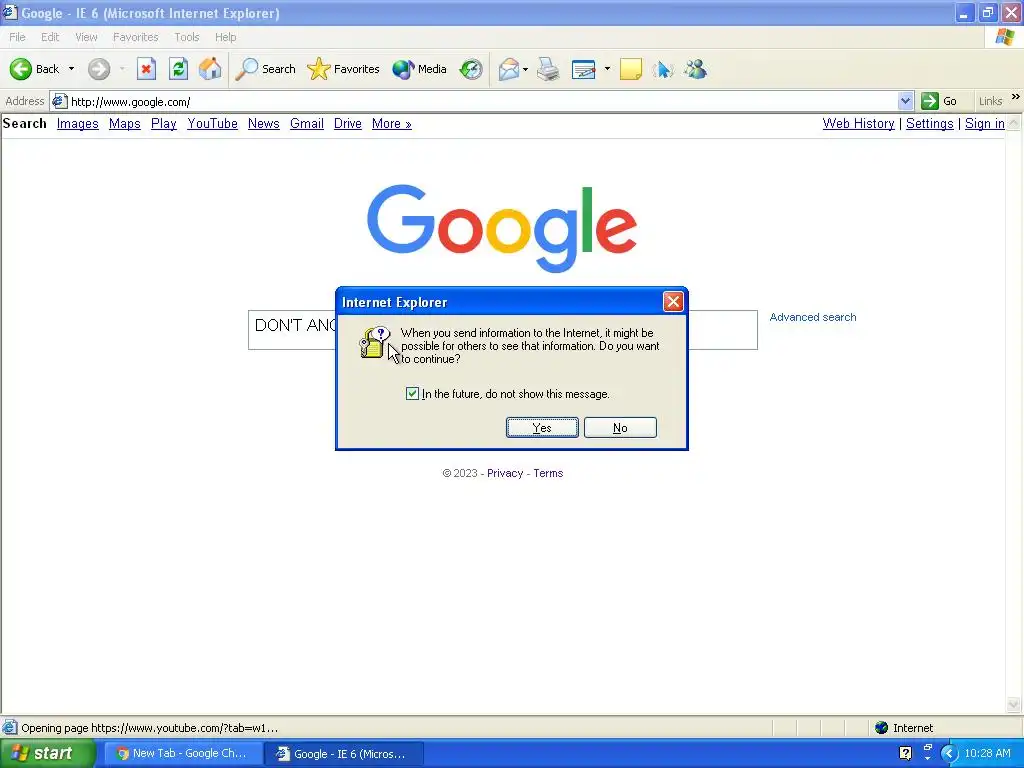Click the blue cursor toolbar icon
1024x768 pixels.
663,69
